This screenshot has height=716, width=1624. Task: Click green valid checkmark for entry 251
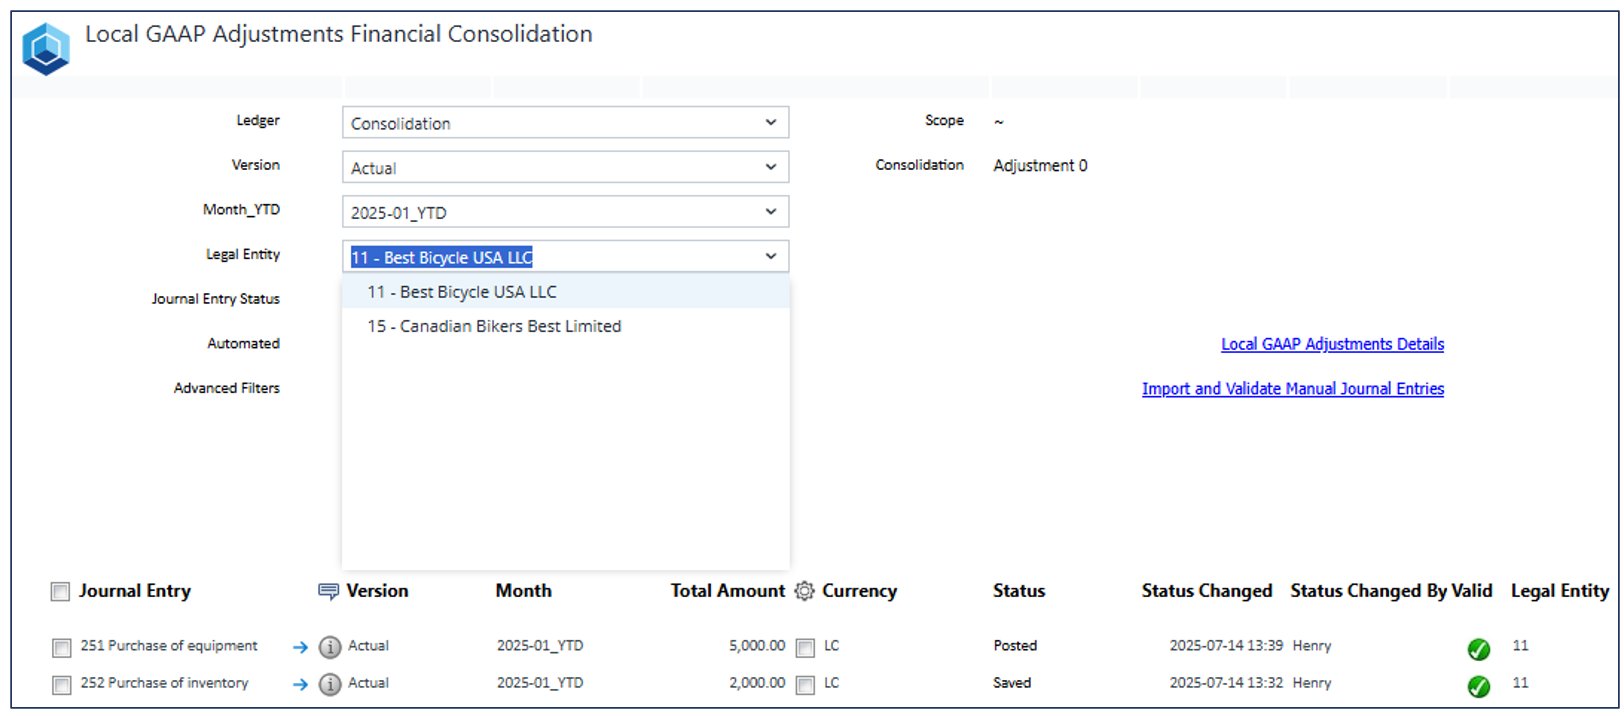coord(1479,649)
